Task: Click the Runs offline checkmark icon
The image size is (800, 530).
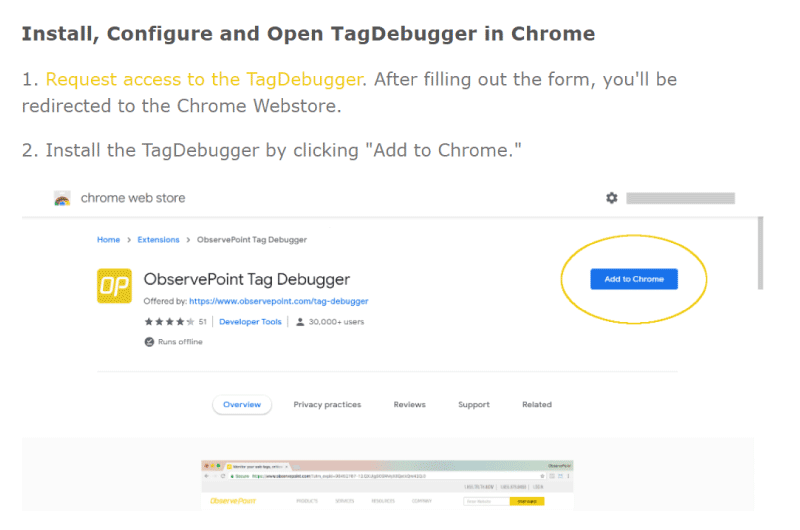Action: pyautogui.click(x=149, y=342)
